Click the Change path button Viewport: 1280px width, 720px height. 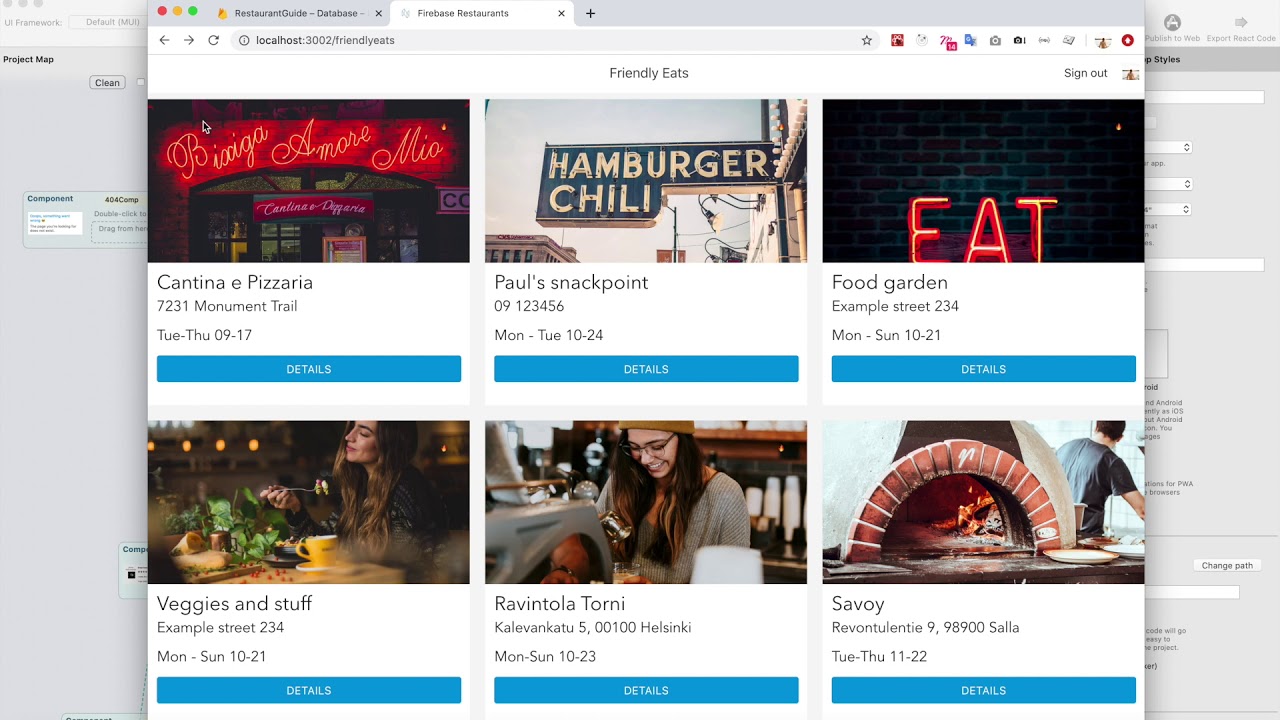[1227, 566]
